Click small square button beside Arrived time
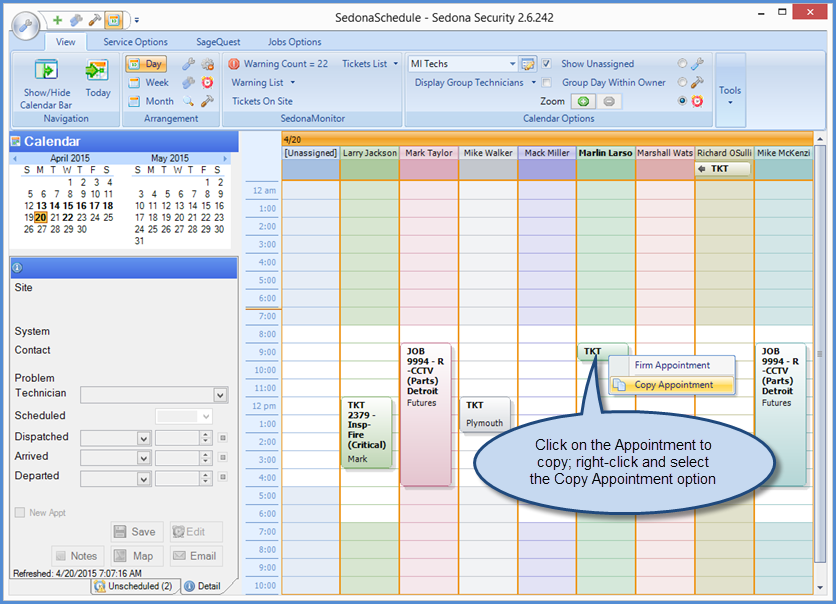836x604 pixels. click(223, 457)
